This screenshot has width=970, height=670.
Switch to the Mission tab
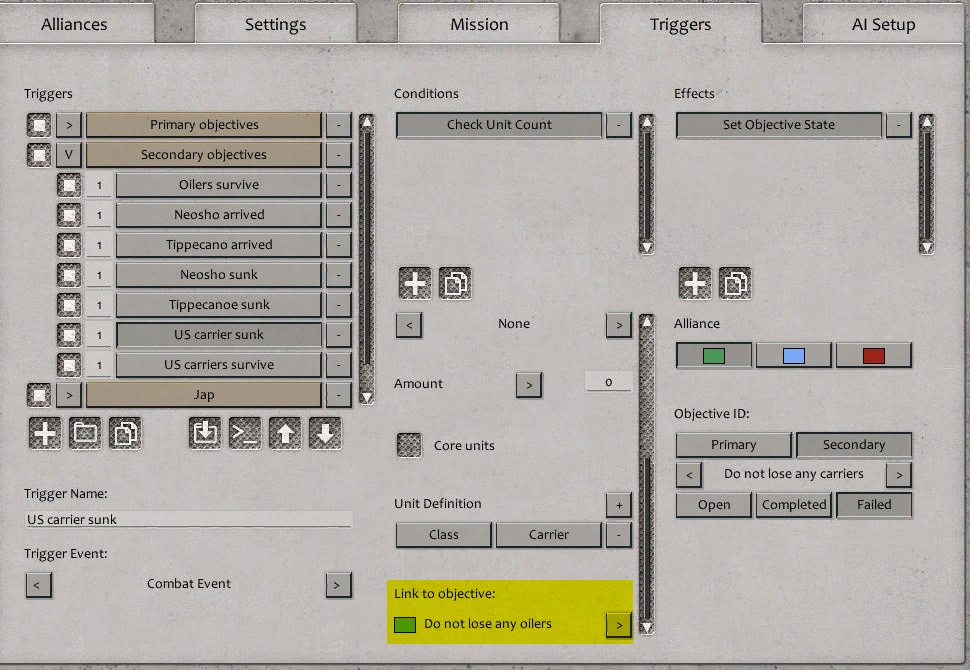pos(479,24)
